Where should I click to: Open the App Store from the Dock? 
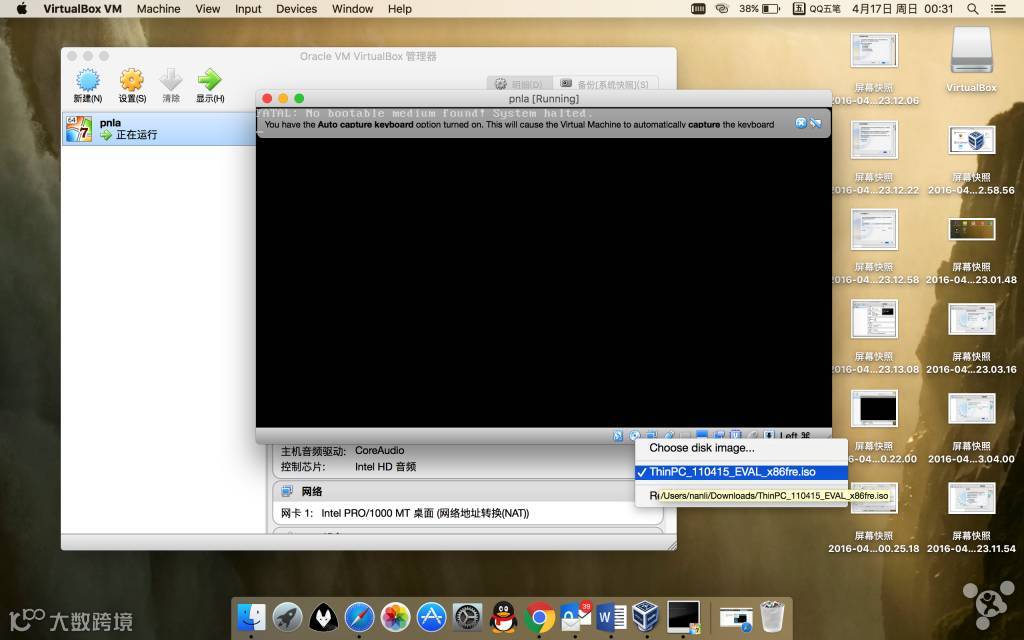click(x=431, y=616)
